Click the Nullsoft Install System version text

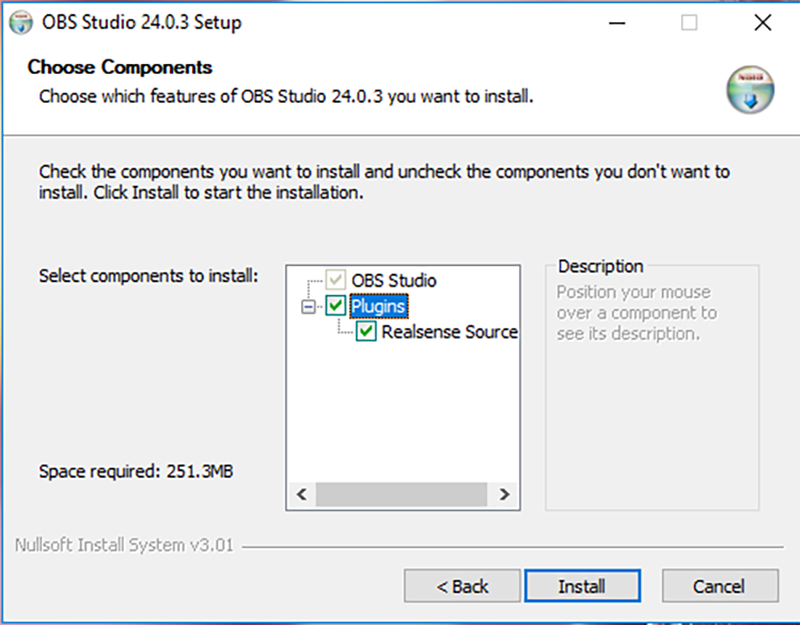point(124,546)
